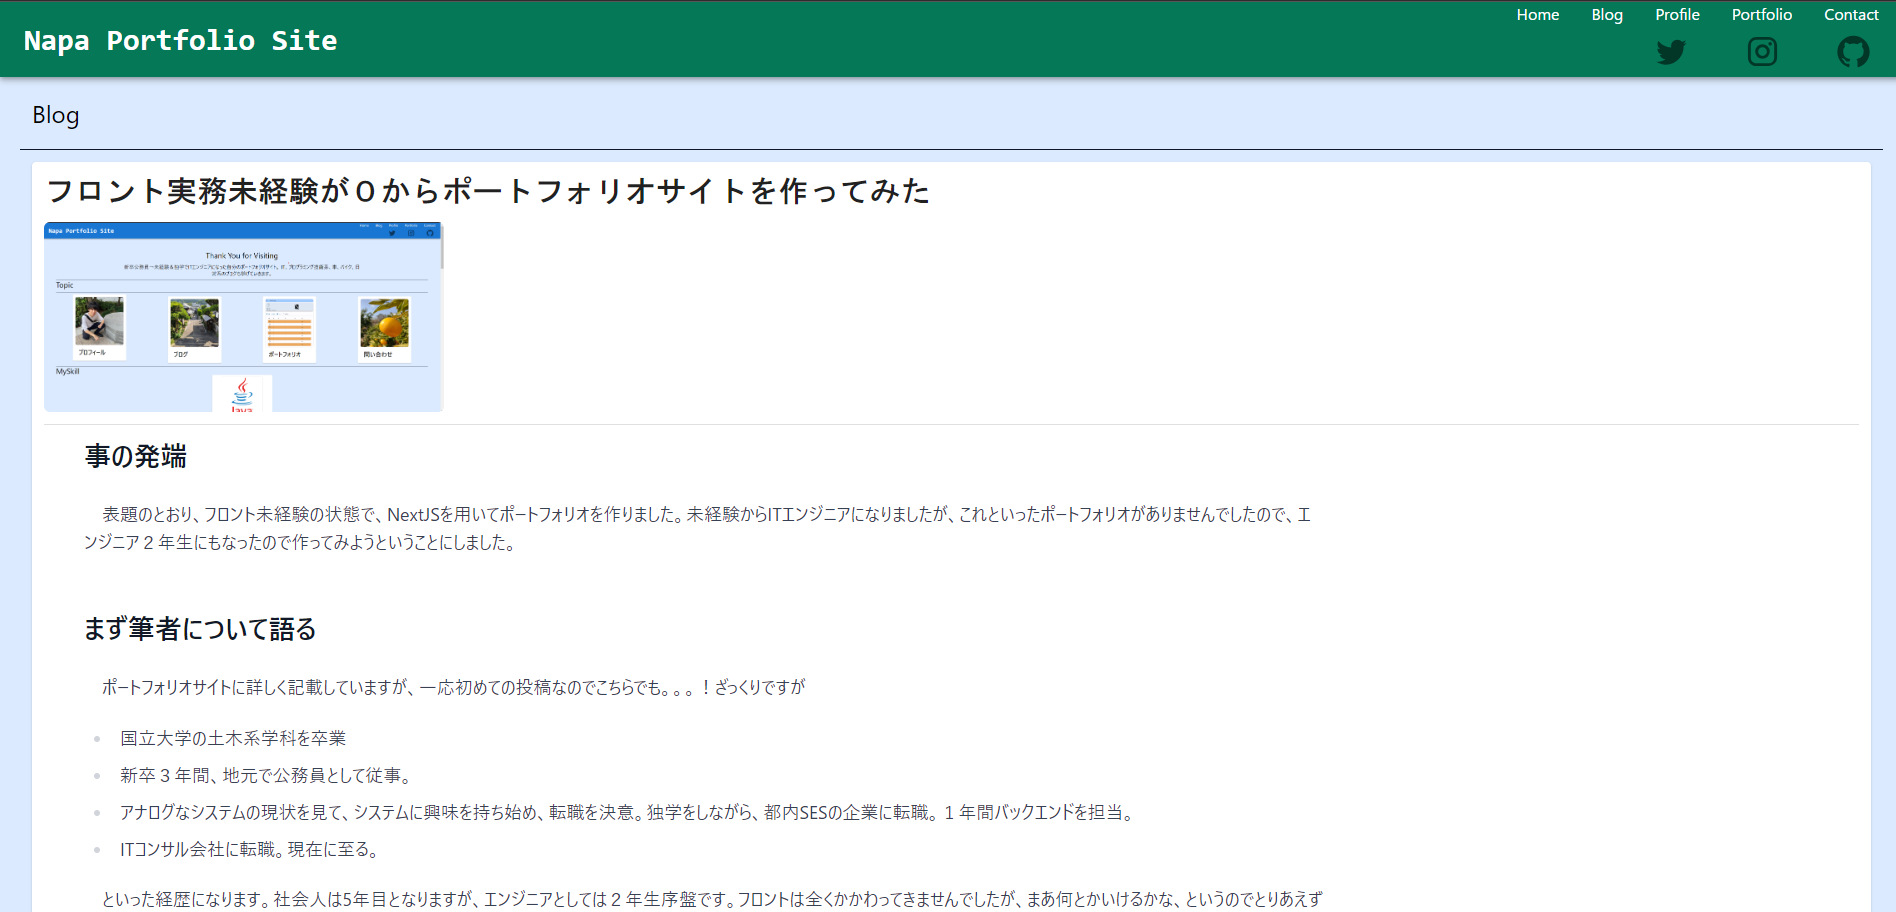
Task: Open the Profile navigation item
Action: (x=1677, y=15)
